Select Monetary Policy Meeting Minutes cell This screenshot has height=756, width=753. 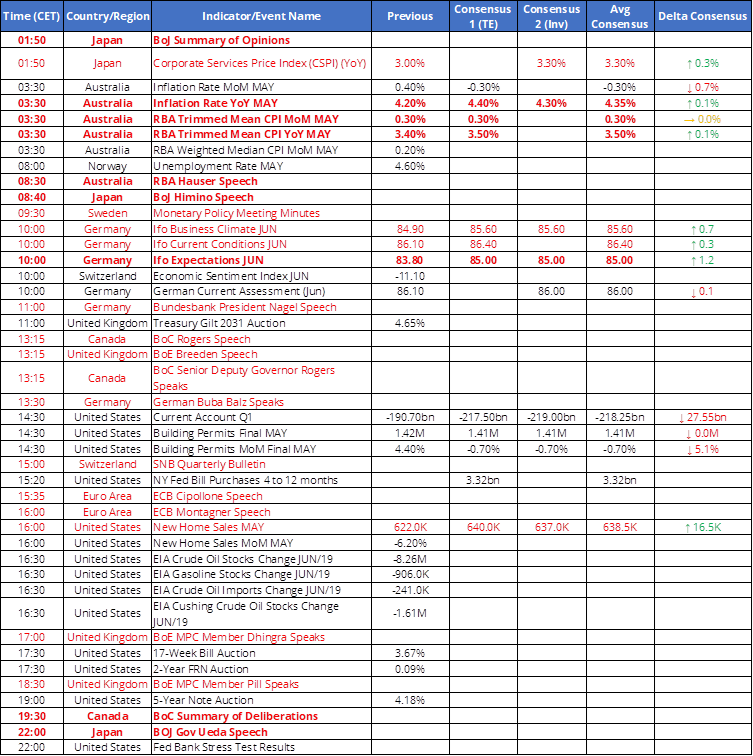(x=261, y=213)
